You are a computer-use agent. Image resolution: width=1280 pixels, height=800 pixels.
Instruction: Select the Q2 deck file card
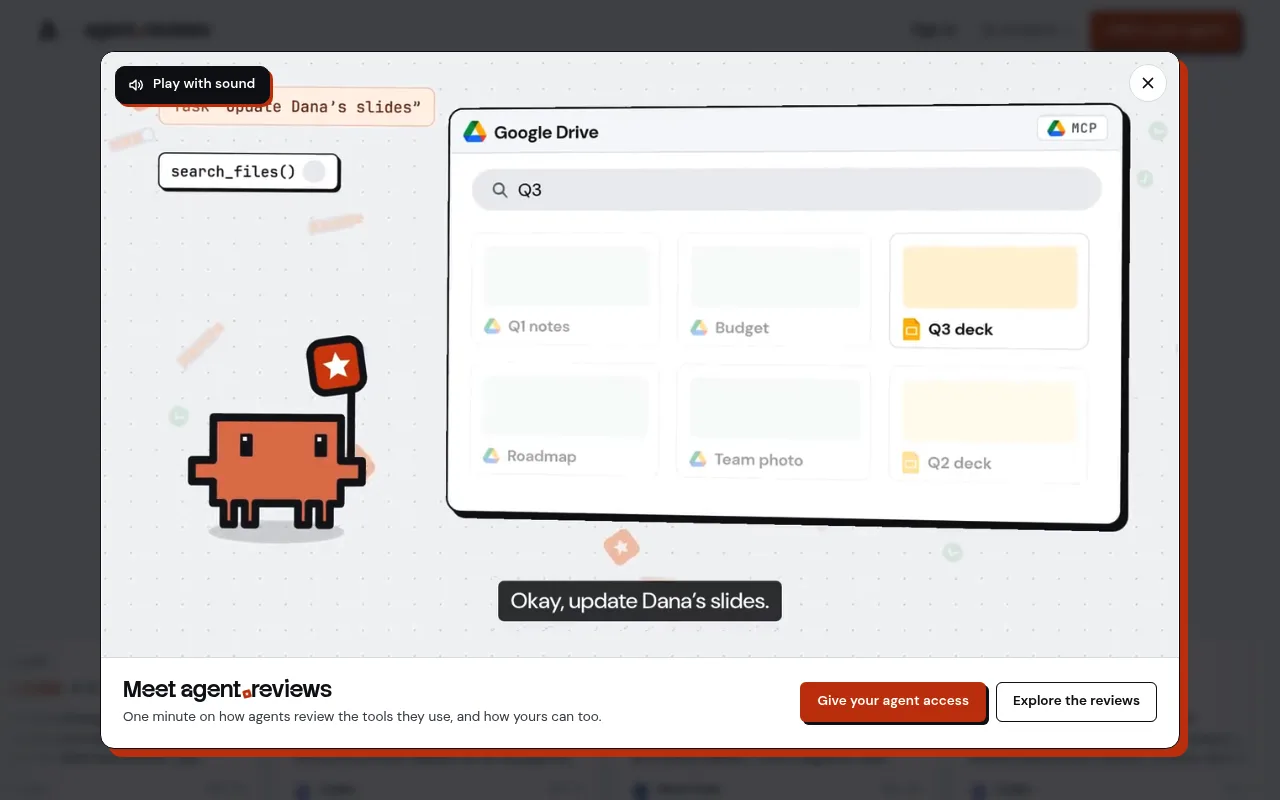(x=988, y=425)
